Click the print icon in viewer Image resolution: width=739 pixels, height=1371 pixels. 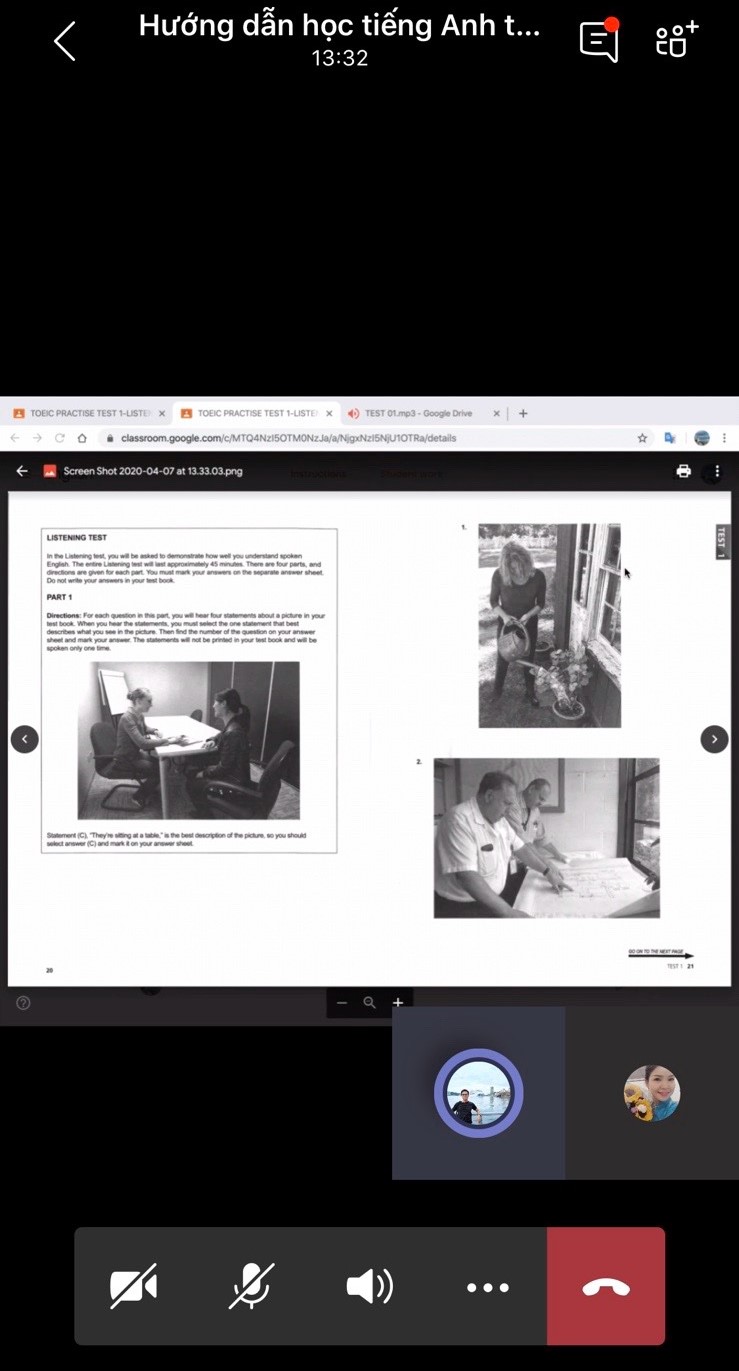683,471
